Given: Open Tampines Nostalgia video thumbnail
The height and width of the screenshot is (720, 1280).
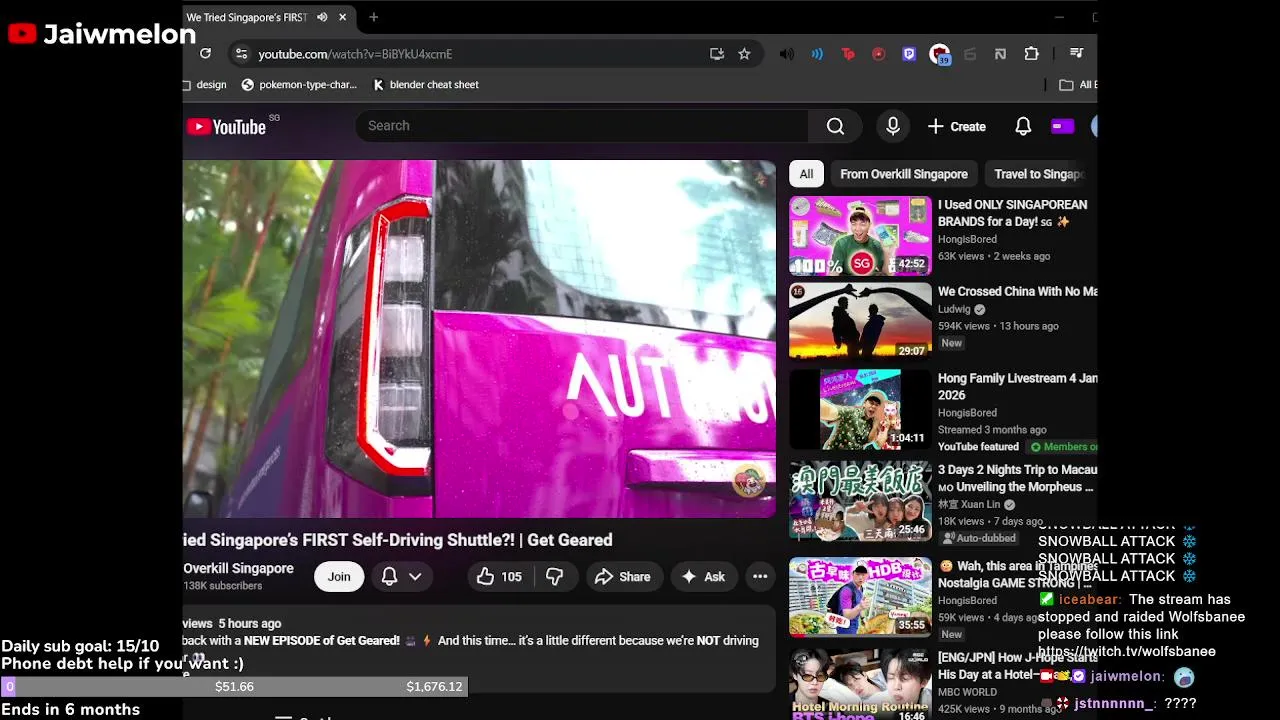Looking at the screenshot, I should coord(860,596).
